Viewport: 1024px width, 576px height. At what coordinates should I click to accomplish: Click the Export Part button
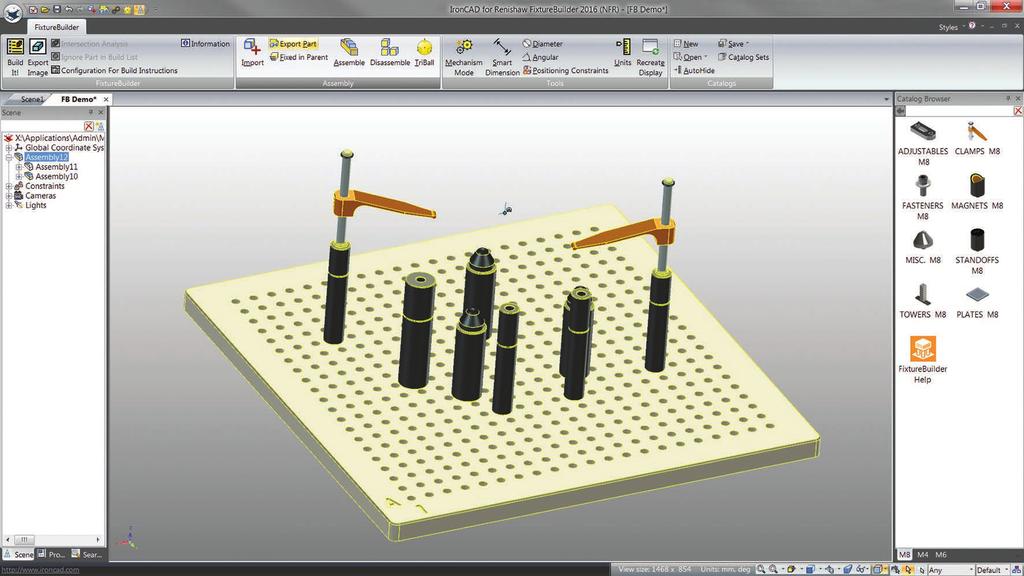tap(293, 44)
